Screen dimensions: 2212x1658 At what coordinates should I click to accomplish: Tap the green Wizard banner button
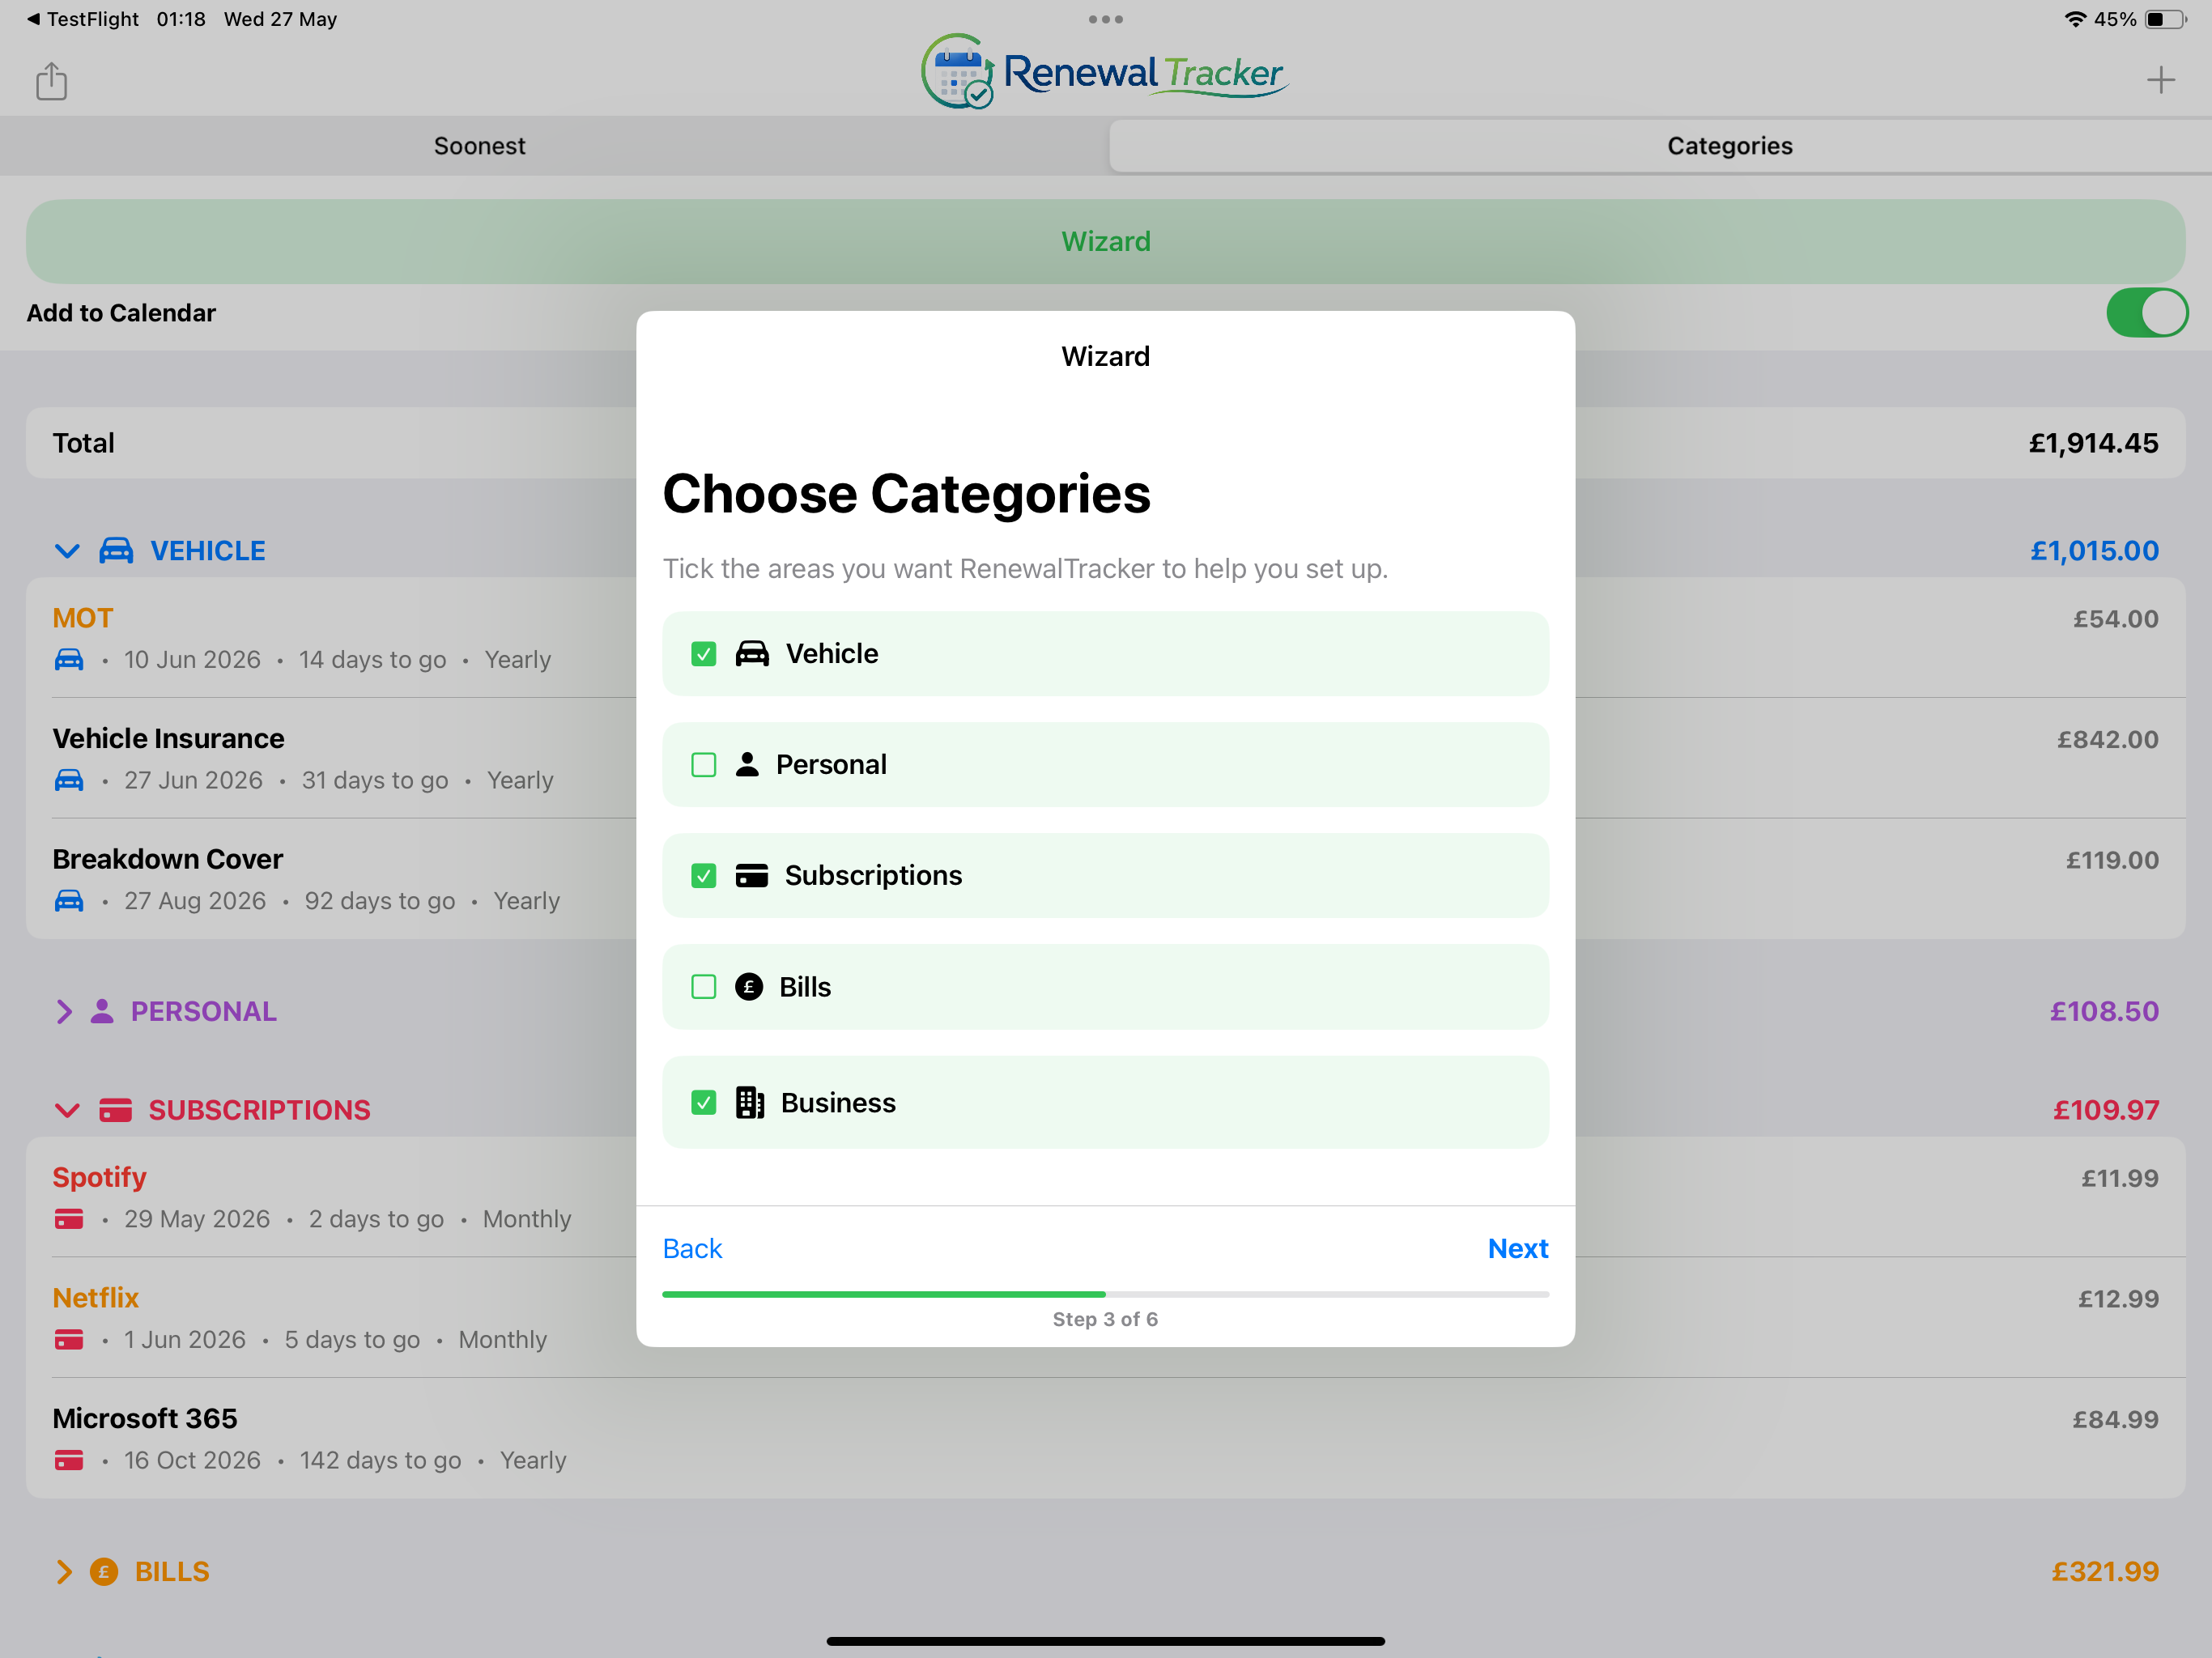click(1105, 241)
